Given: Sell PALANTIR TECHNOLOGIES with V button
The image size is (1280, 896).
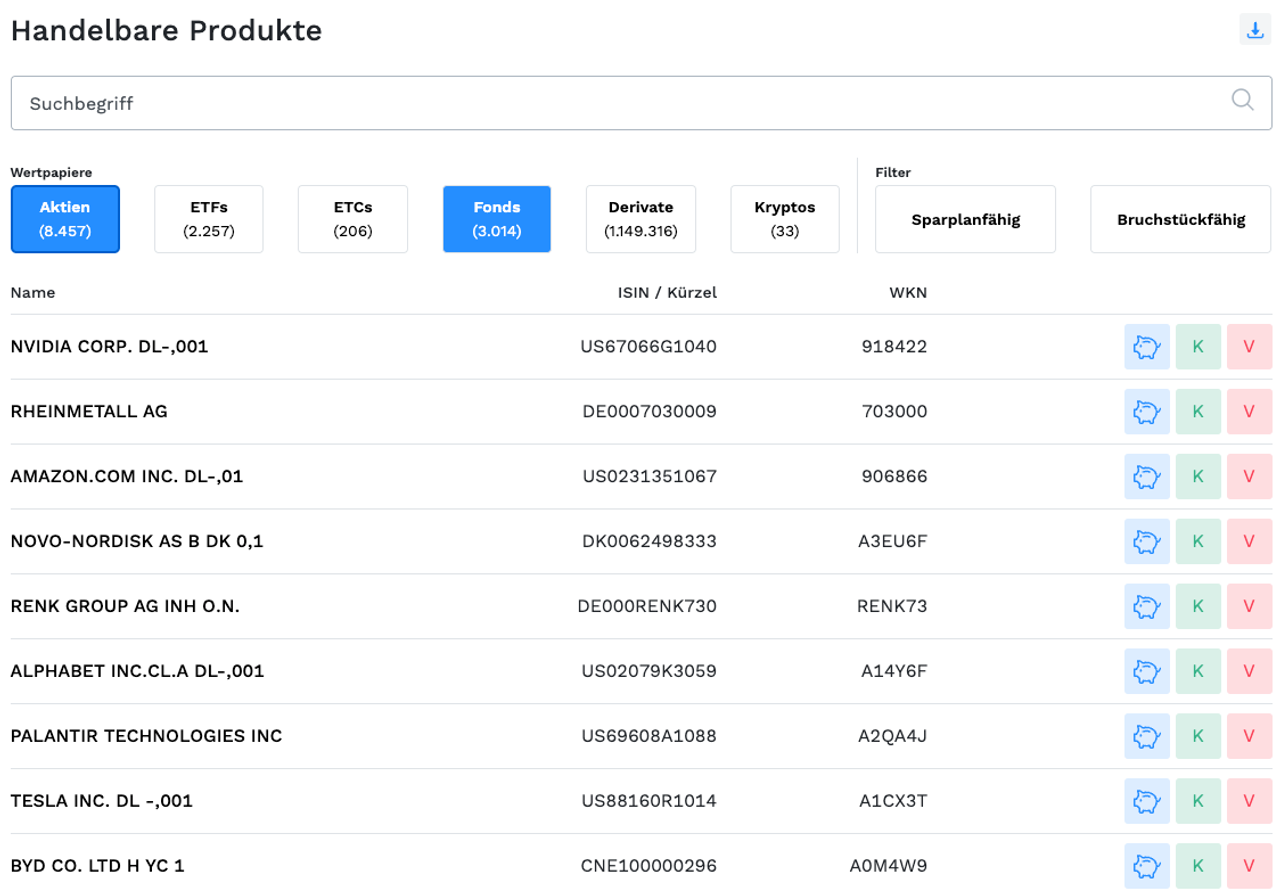Looking at the screenshot, I should (x=1249, y=736).
